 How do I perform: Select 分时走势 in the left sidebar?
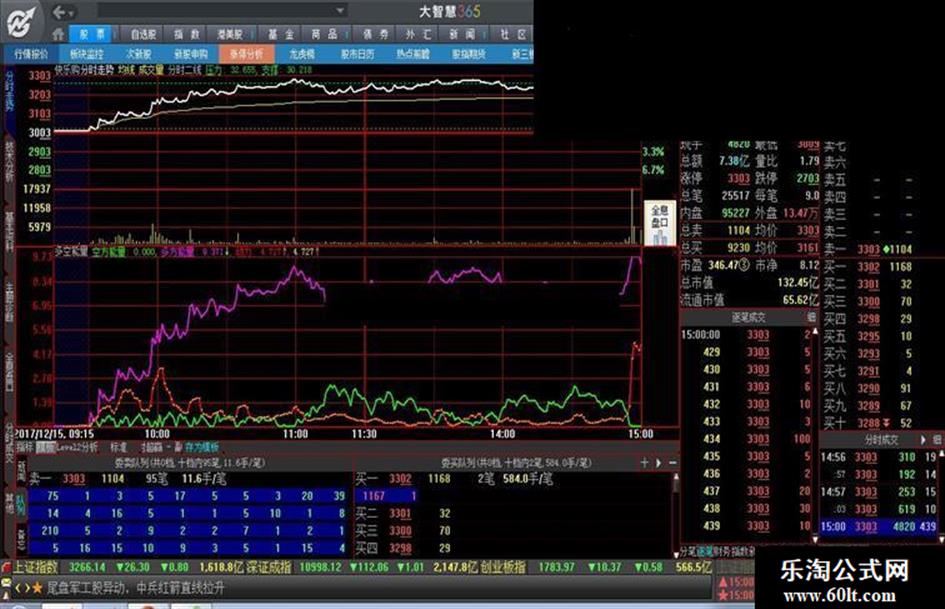pyautogui.click(x=10, y=91)
